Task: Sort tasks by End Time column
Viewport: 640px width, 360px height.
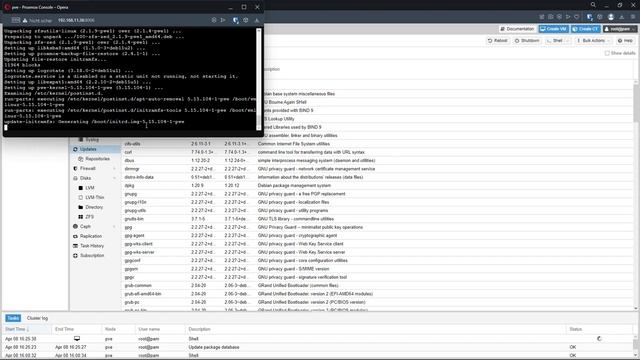Action: point(77,329)
